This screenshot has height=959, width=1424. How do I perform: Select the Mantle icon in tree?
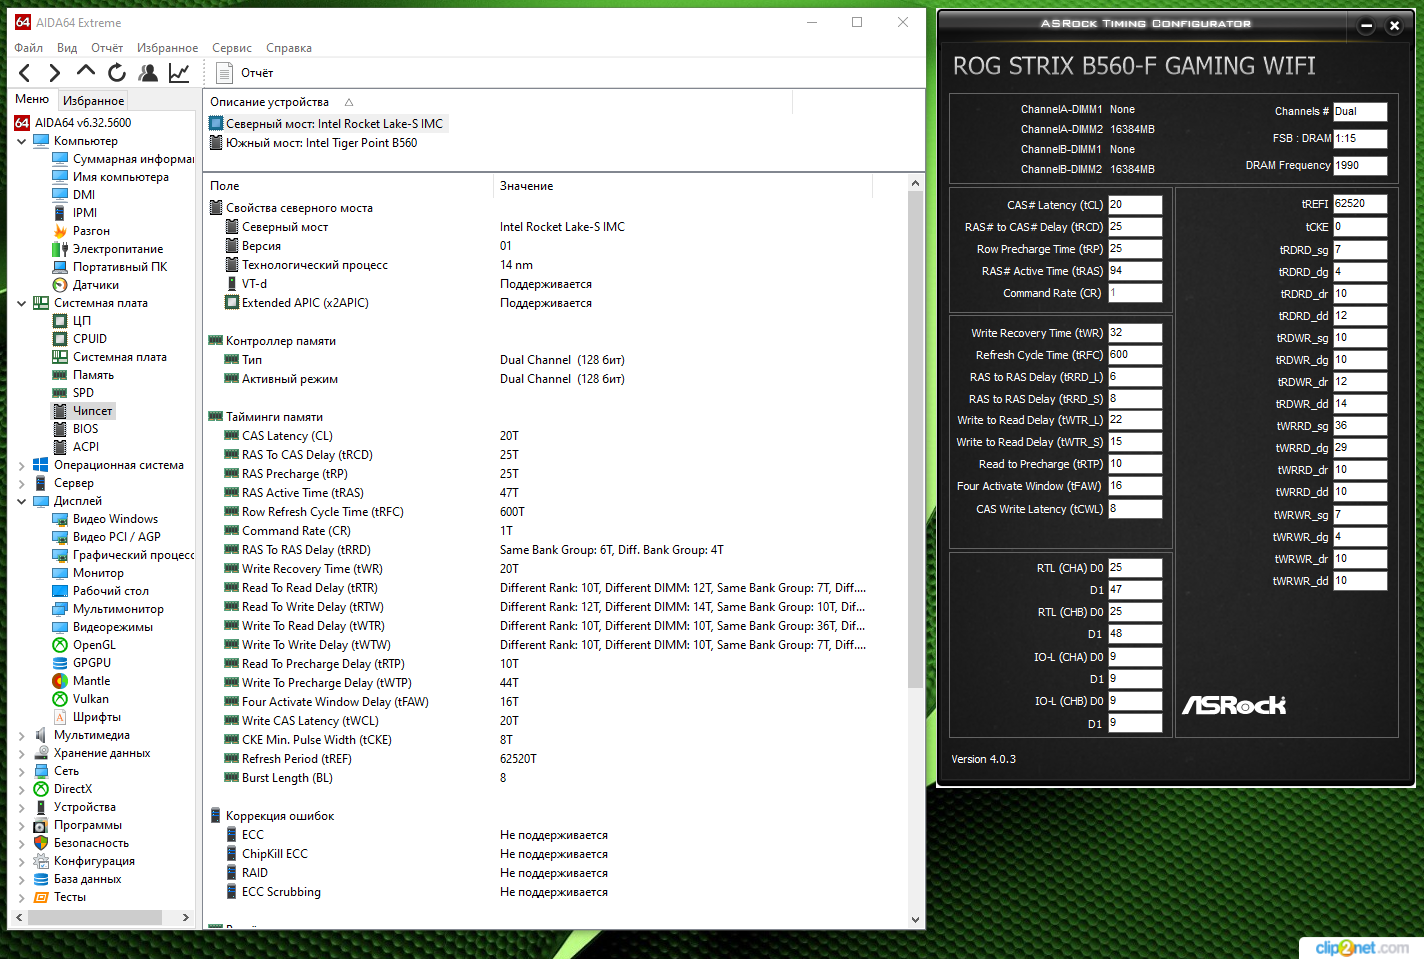60,681
